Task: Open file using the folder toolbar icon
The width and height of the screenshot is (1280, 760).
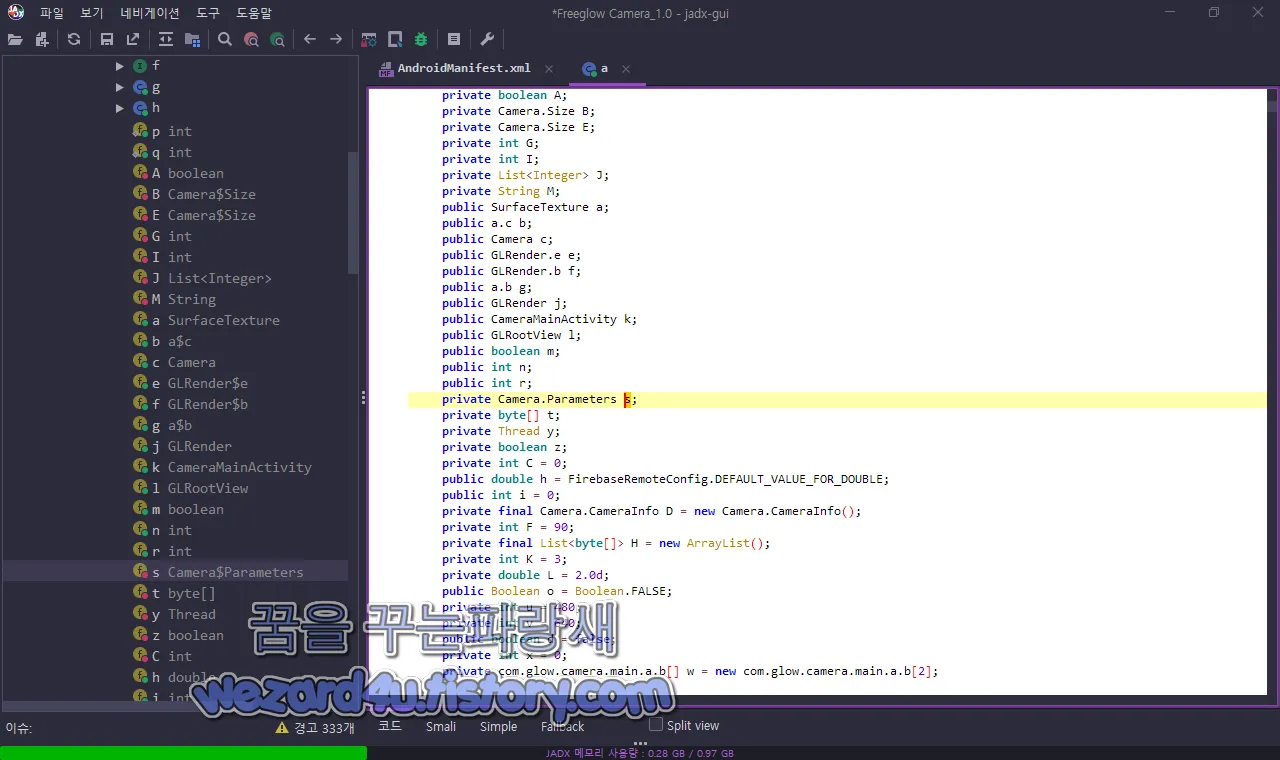Action: [15, 39]
